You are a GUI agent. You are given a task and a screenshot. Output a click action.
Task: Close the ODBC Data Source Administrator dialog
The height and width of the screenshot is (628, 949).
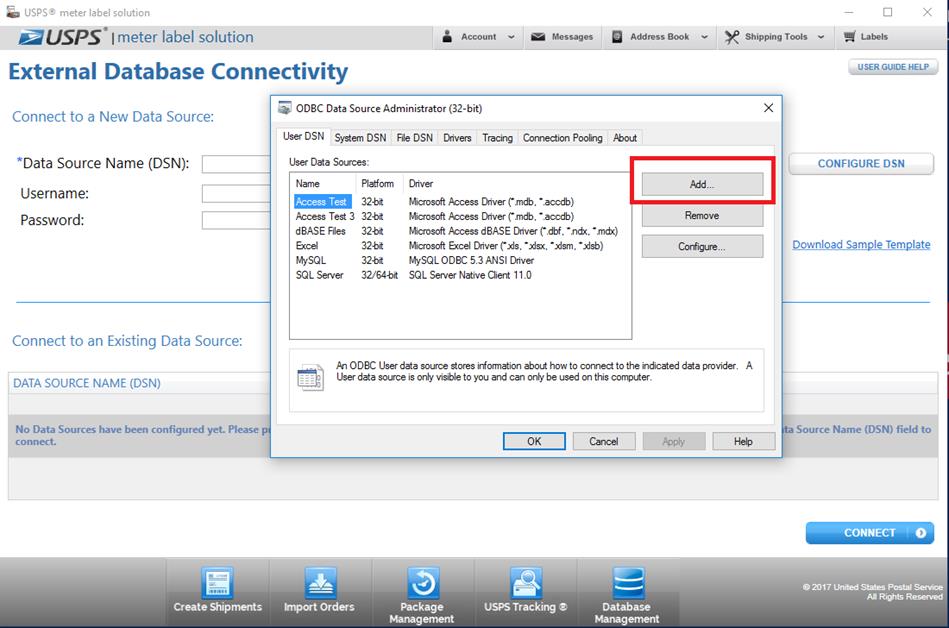(768, 108)
